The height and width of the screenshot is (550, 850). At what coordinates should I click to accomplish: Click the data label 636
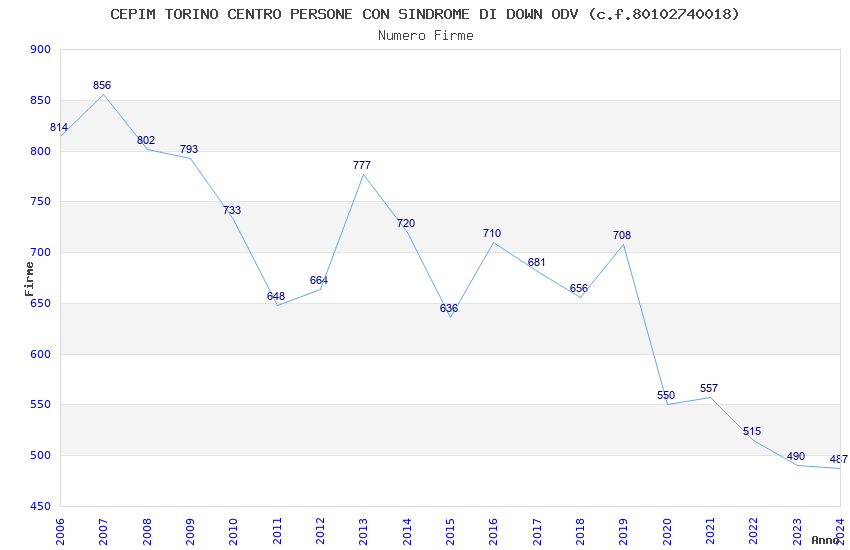449,308
